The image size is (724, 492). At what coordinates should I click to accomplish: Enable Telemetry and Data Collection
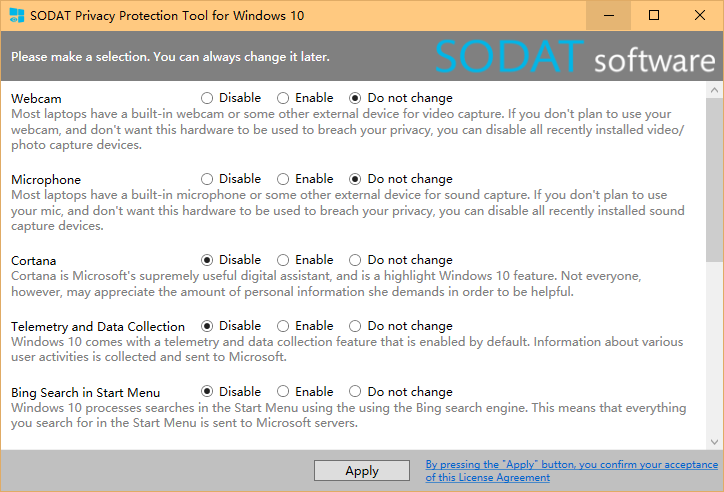(x=283, y=326)
